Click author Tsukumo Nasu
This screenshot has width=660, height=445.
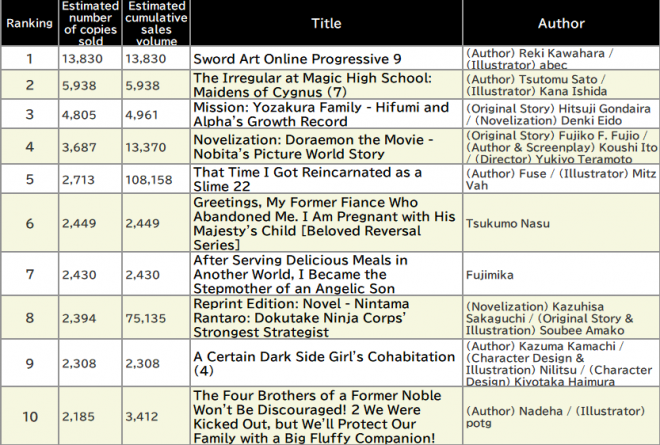click(x=508, y=223)
